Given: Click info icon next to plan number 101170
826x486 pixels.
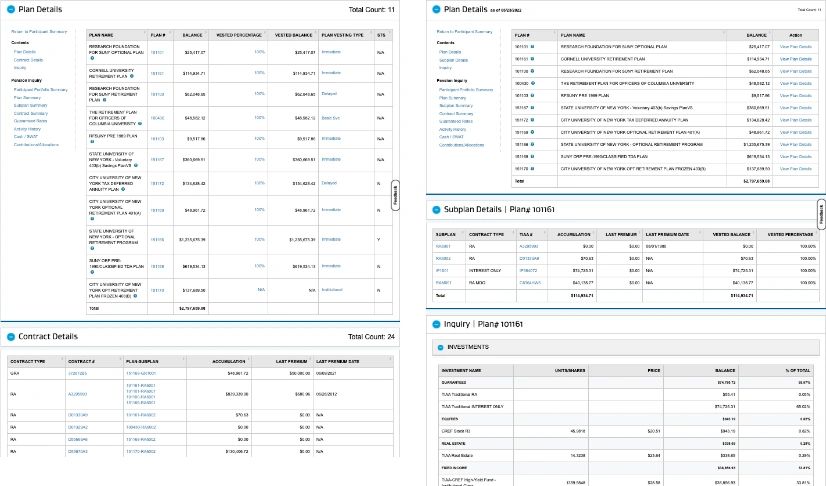Looking at the screenshot, I should 531,168.
